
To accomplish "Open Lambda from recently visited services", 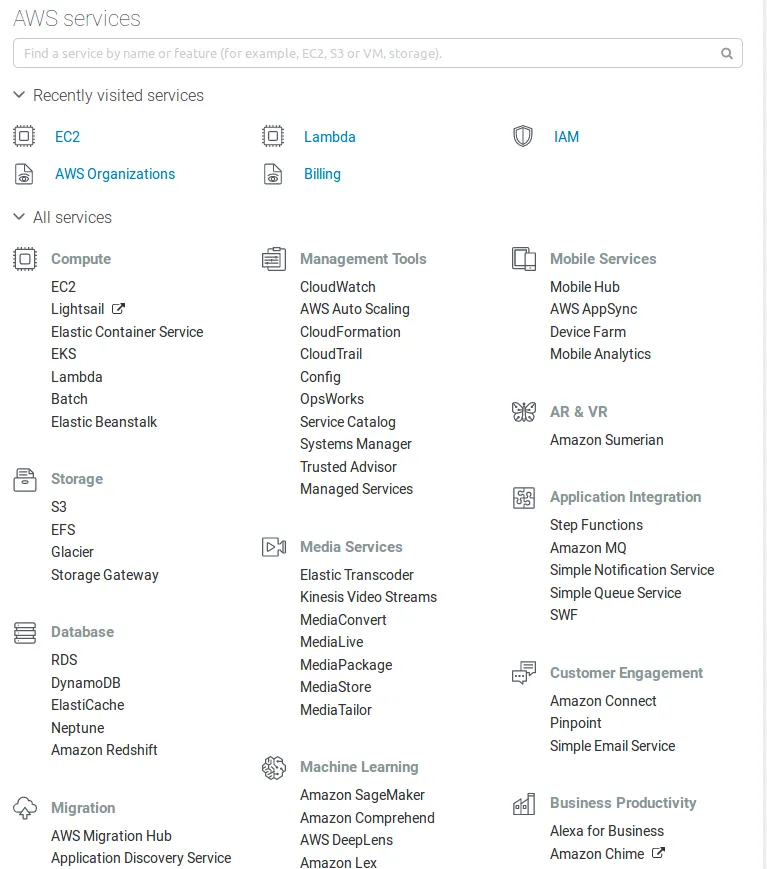I will pos(330,137).
